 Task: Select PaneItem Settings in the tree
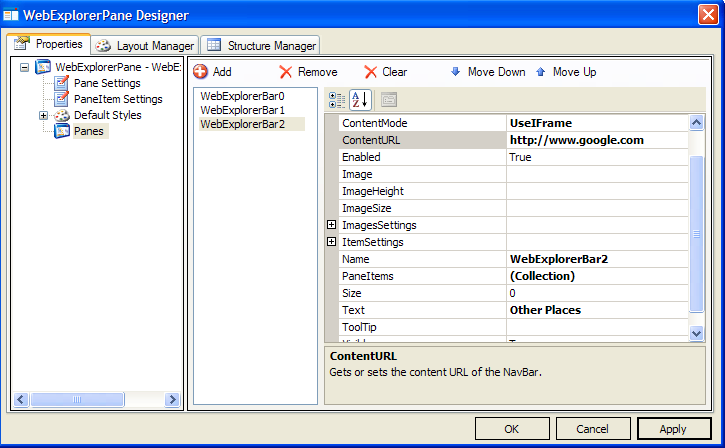pos(117,99)
